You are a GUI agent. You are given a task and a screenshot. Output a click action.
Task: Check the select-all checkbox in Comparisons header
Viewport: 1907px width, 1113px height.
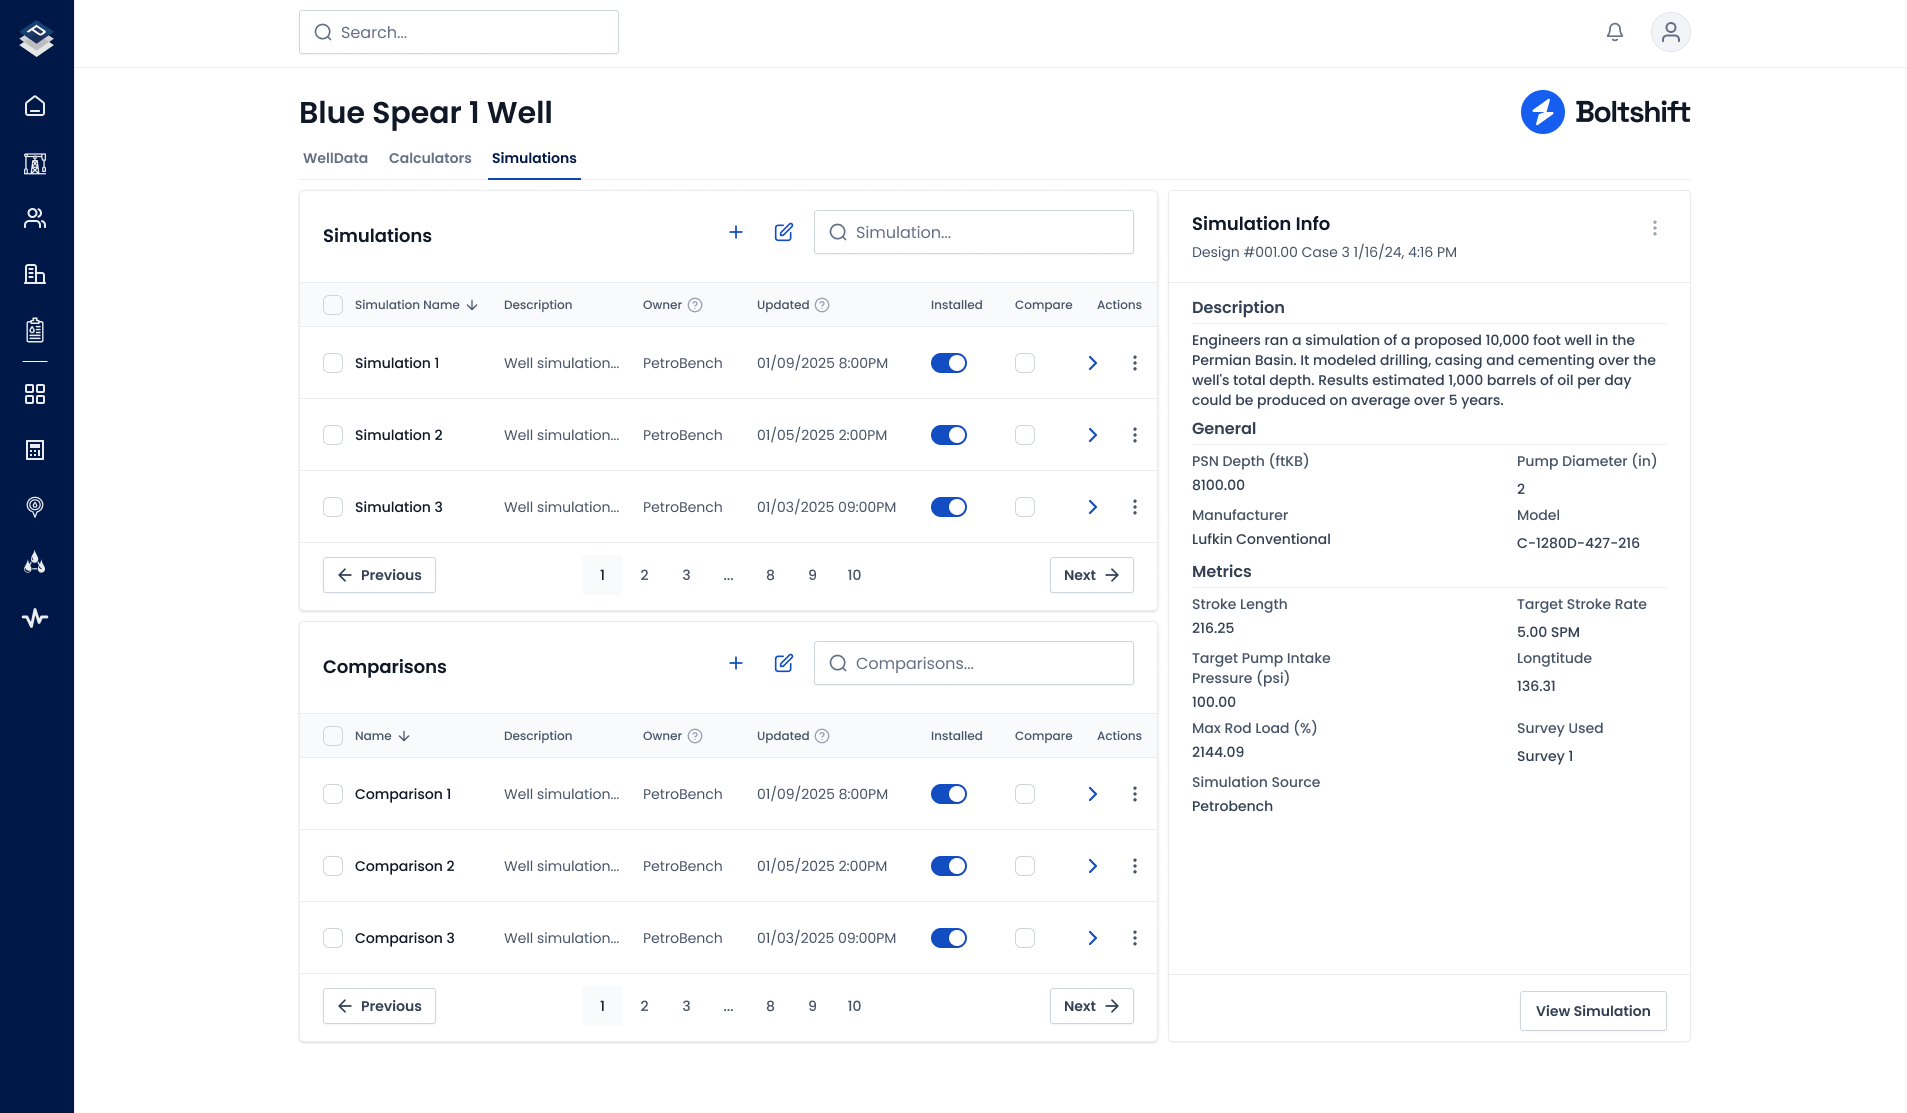pos(333,735)
